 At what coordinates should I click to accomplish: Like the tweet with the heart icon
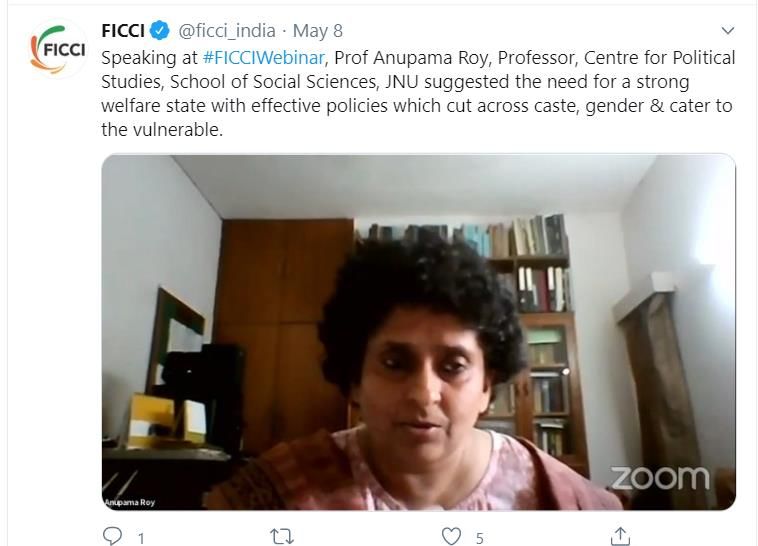tap(452, 536)
